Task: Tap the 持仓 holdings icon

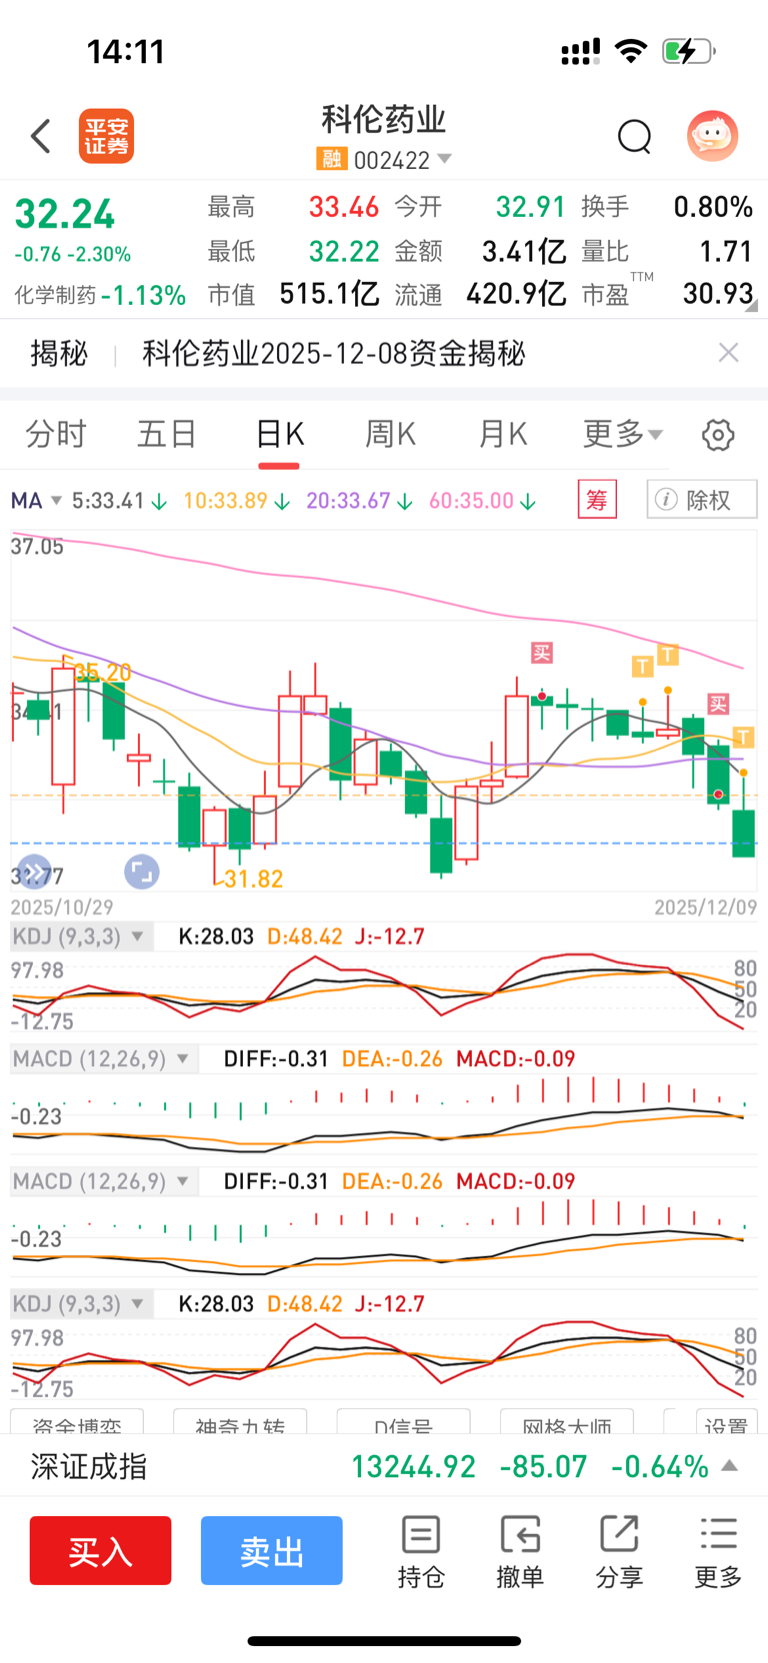Action: tap(421, 1551)
